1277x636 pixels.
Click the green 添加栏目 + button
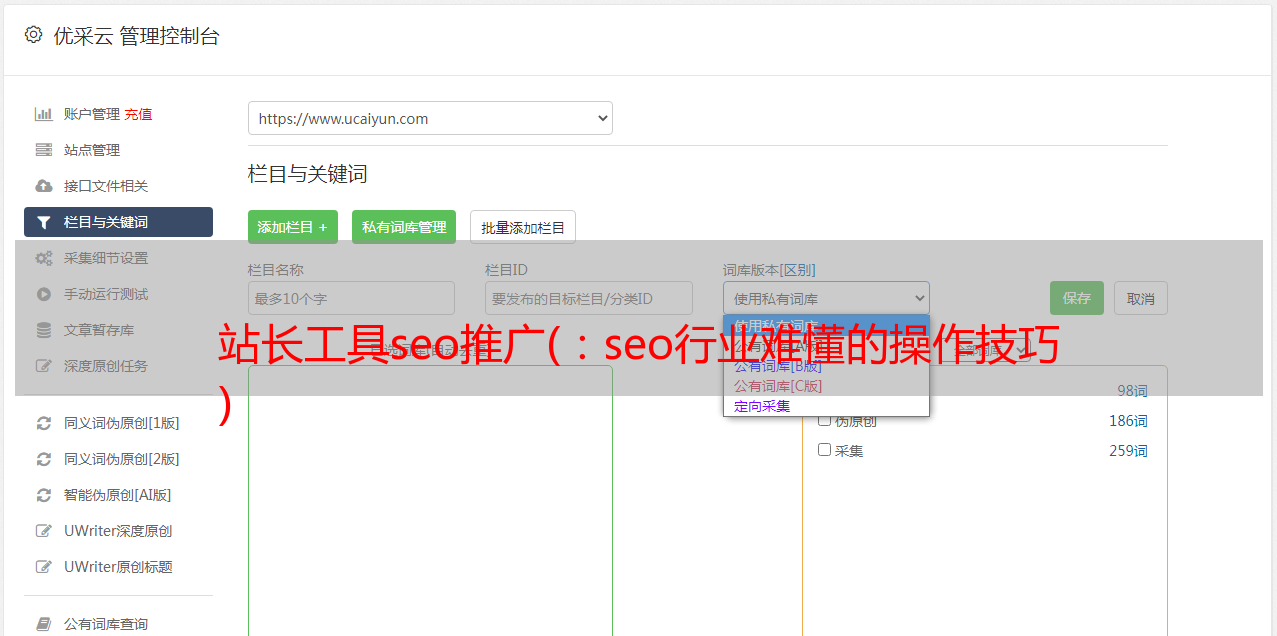293,227
